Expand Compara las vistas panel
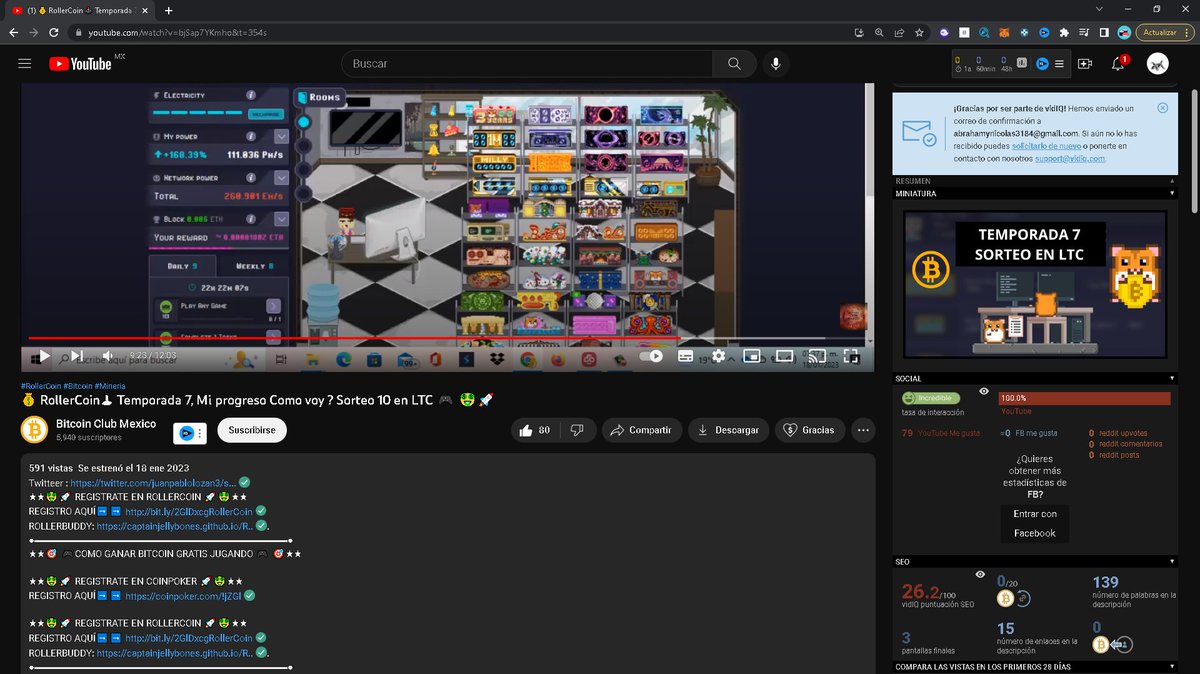This screenshot has width=1200, height=674. (x=1171, y=667)
